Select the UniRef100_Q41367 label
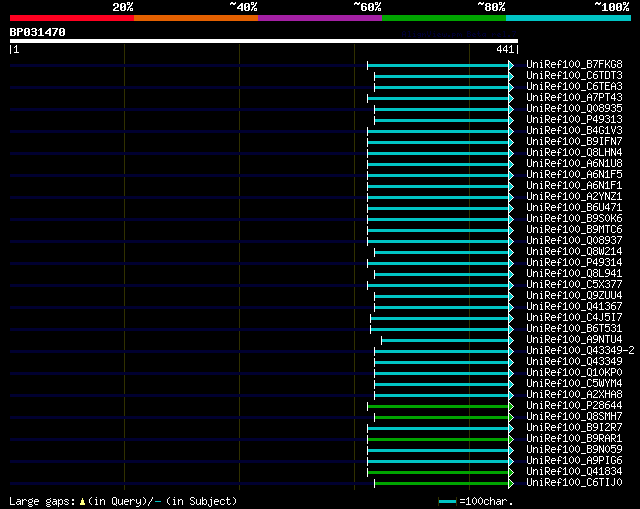640x509 pixels. point(574,307)
